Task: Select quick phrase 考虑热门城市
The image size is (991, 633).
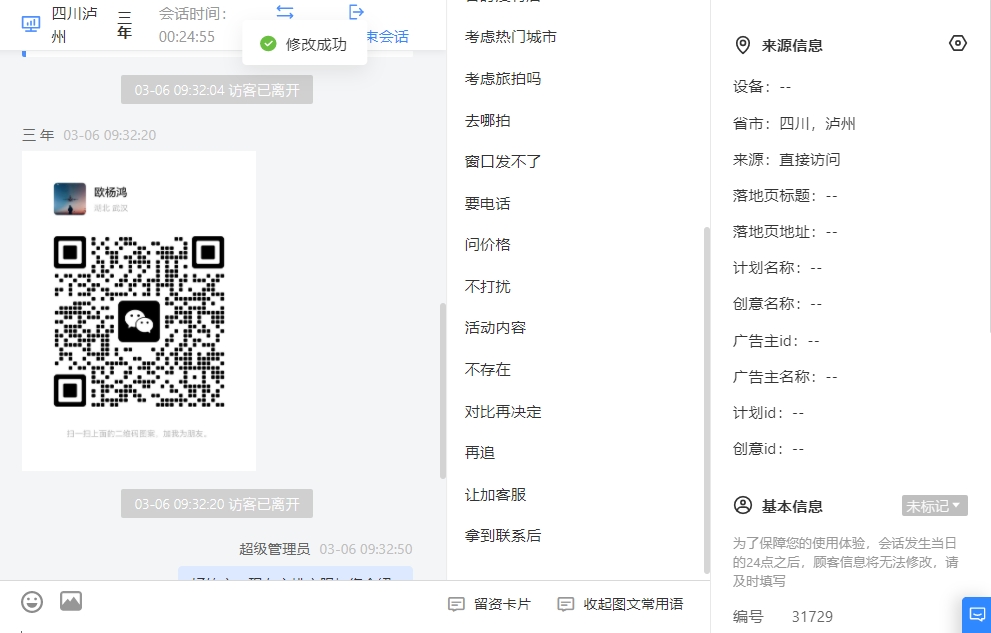Action: 511,37
